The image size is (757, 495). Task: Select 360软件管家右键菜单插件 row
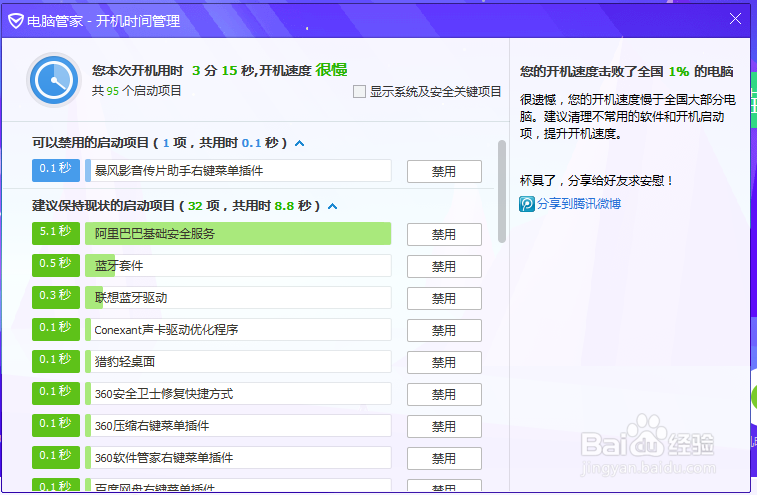[x=238, y=457]
